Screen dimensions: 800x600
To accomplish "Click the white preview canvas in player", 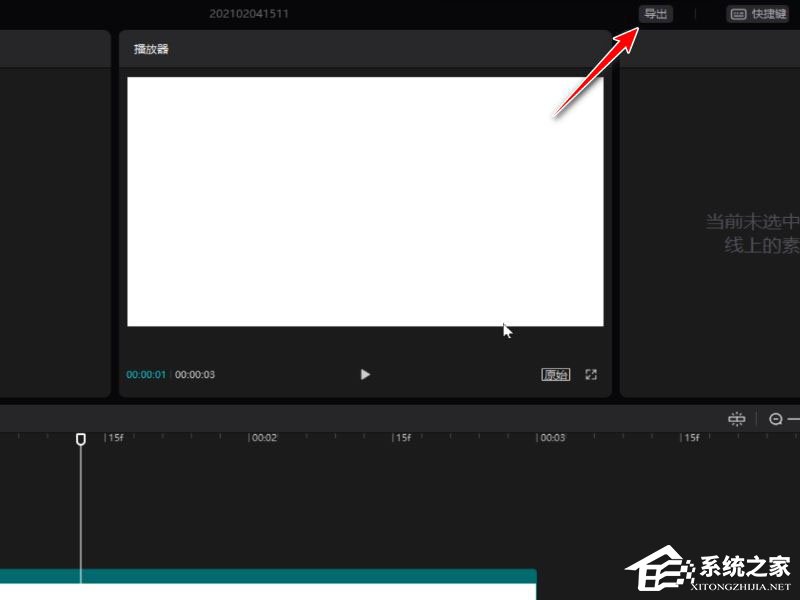I will click(365, 202).
